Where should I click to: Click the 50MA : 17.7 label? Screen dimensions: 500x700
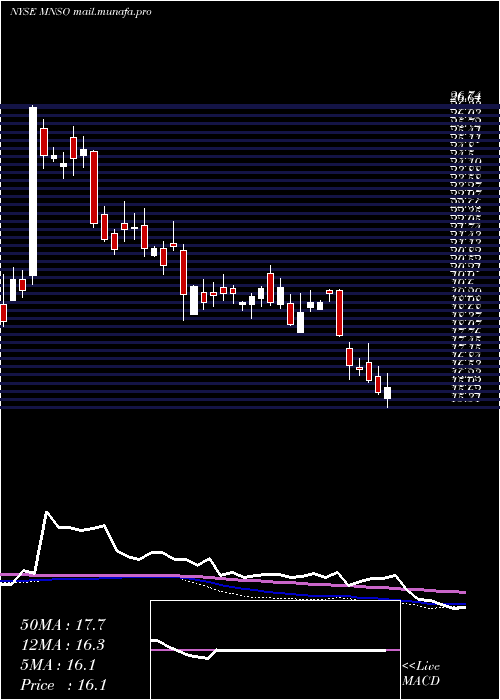63,625
